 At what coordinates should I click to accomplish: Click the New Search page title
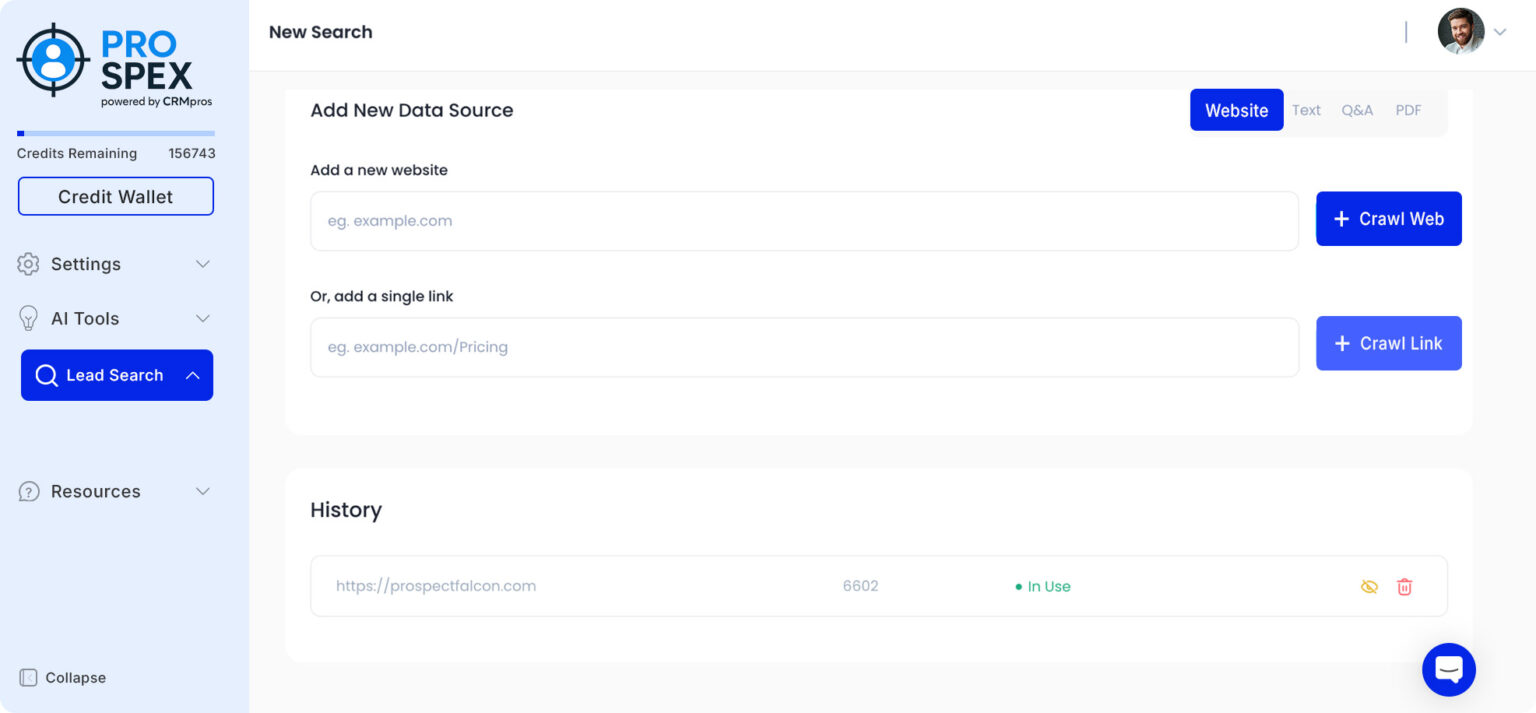[321, 32]
